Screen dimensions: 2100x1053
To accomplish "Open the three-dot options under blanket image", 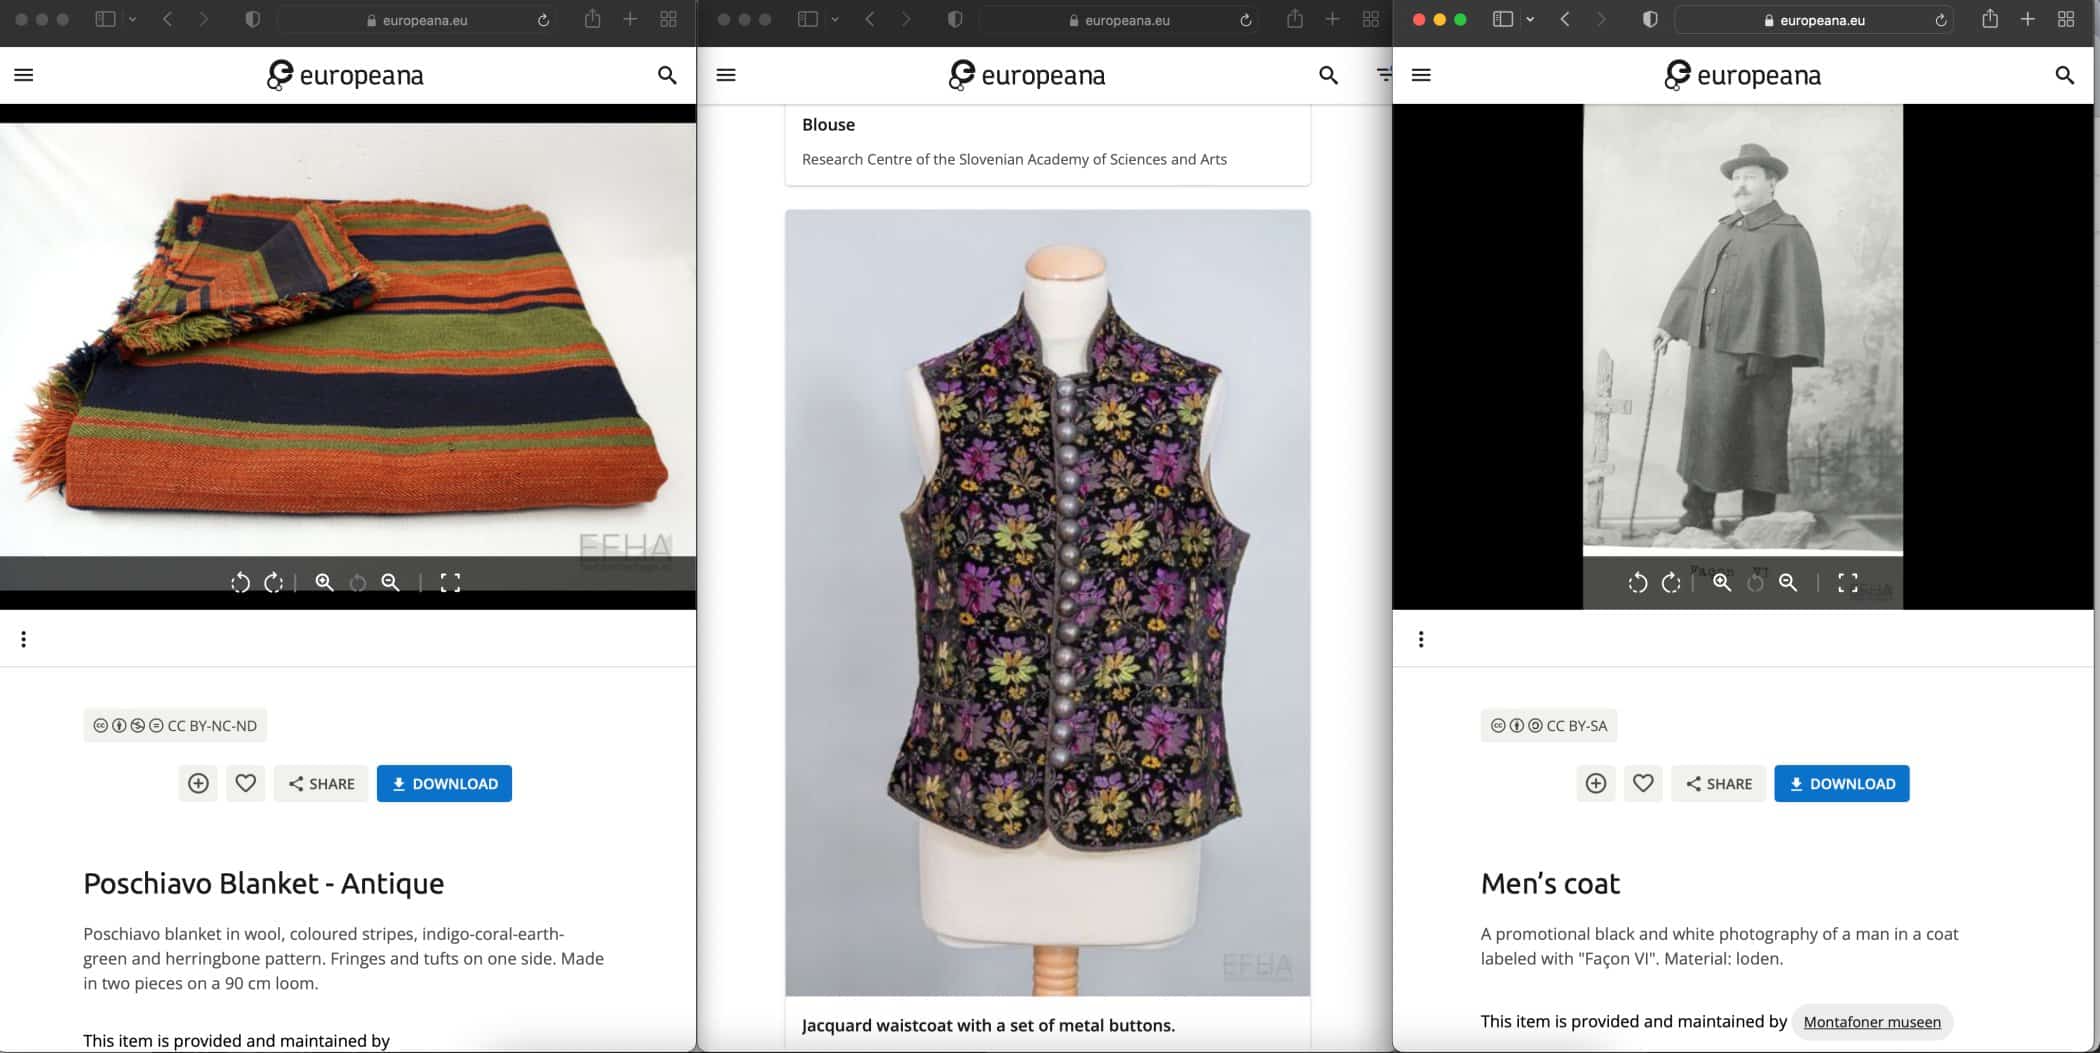I will click(x=24, y=640).
